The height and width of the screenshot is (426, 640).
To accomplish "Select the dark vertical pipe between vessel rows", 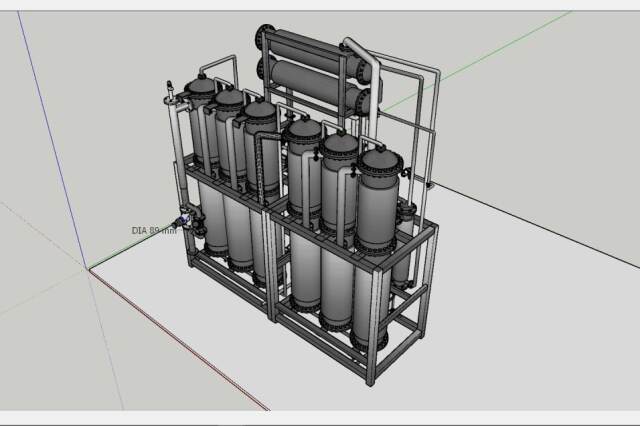I will 259,165.
